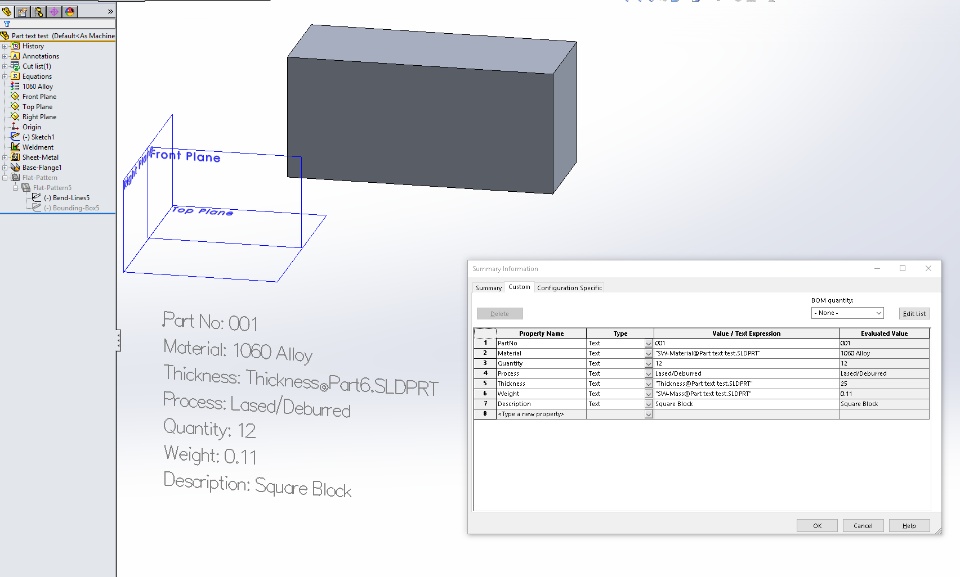This screenshot has width=960, height=577.
Task: Click the History folder icon
Action: coord(16,46)
